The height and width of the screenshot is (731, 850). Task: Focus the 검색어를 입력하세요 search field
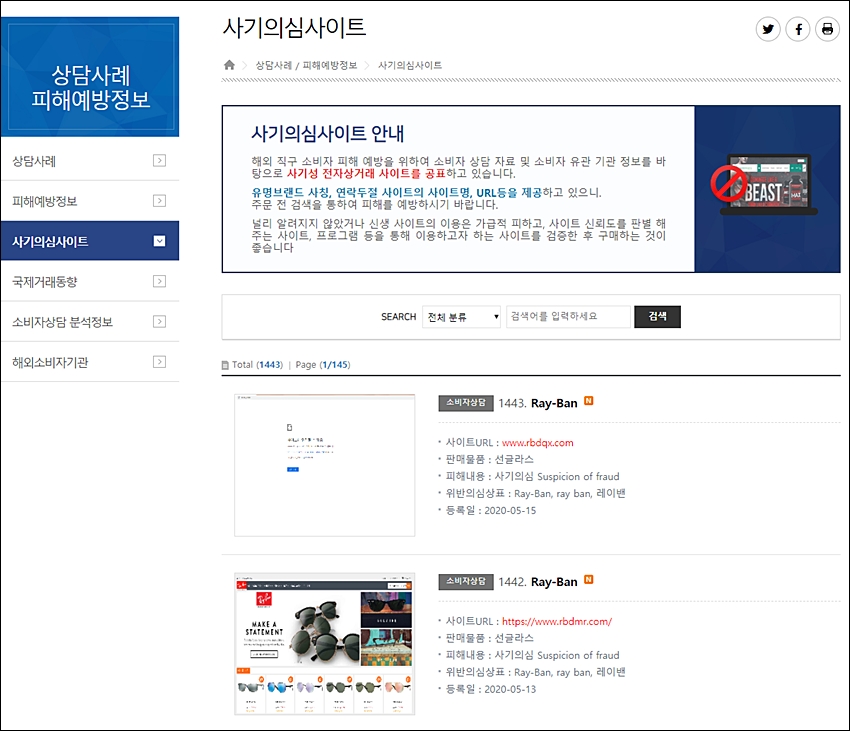569,317
